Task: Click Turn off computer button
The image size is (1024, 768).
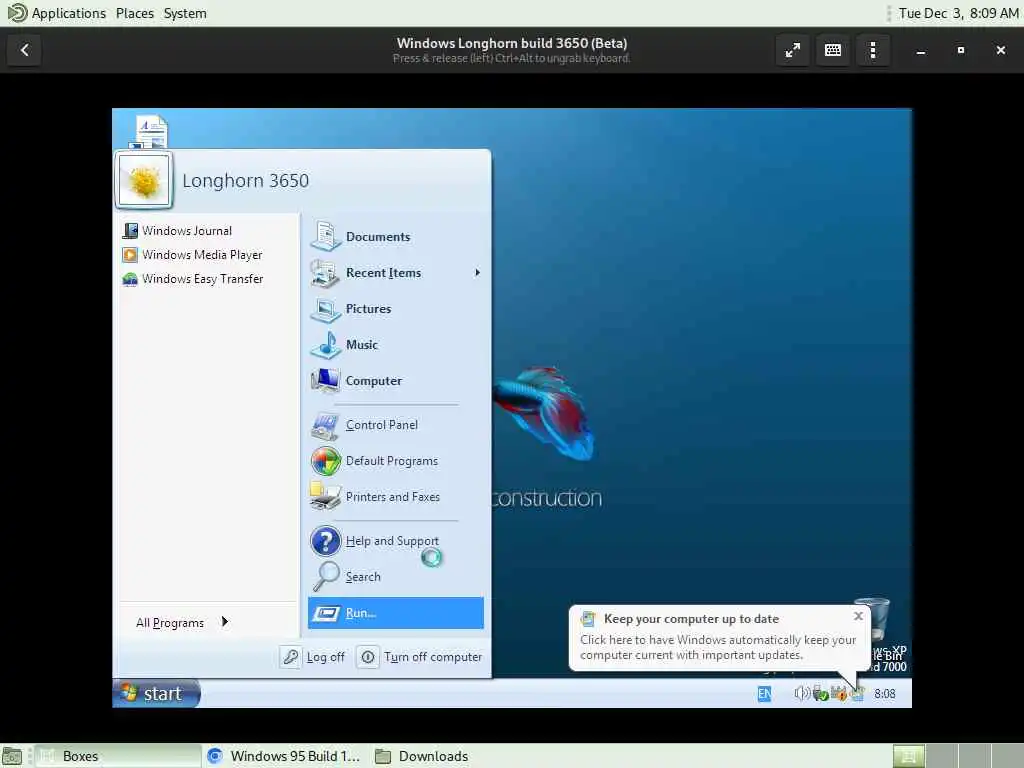Action: [x=420, y=657]
